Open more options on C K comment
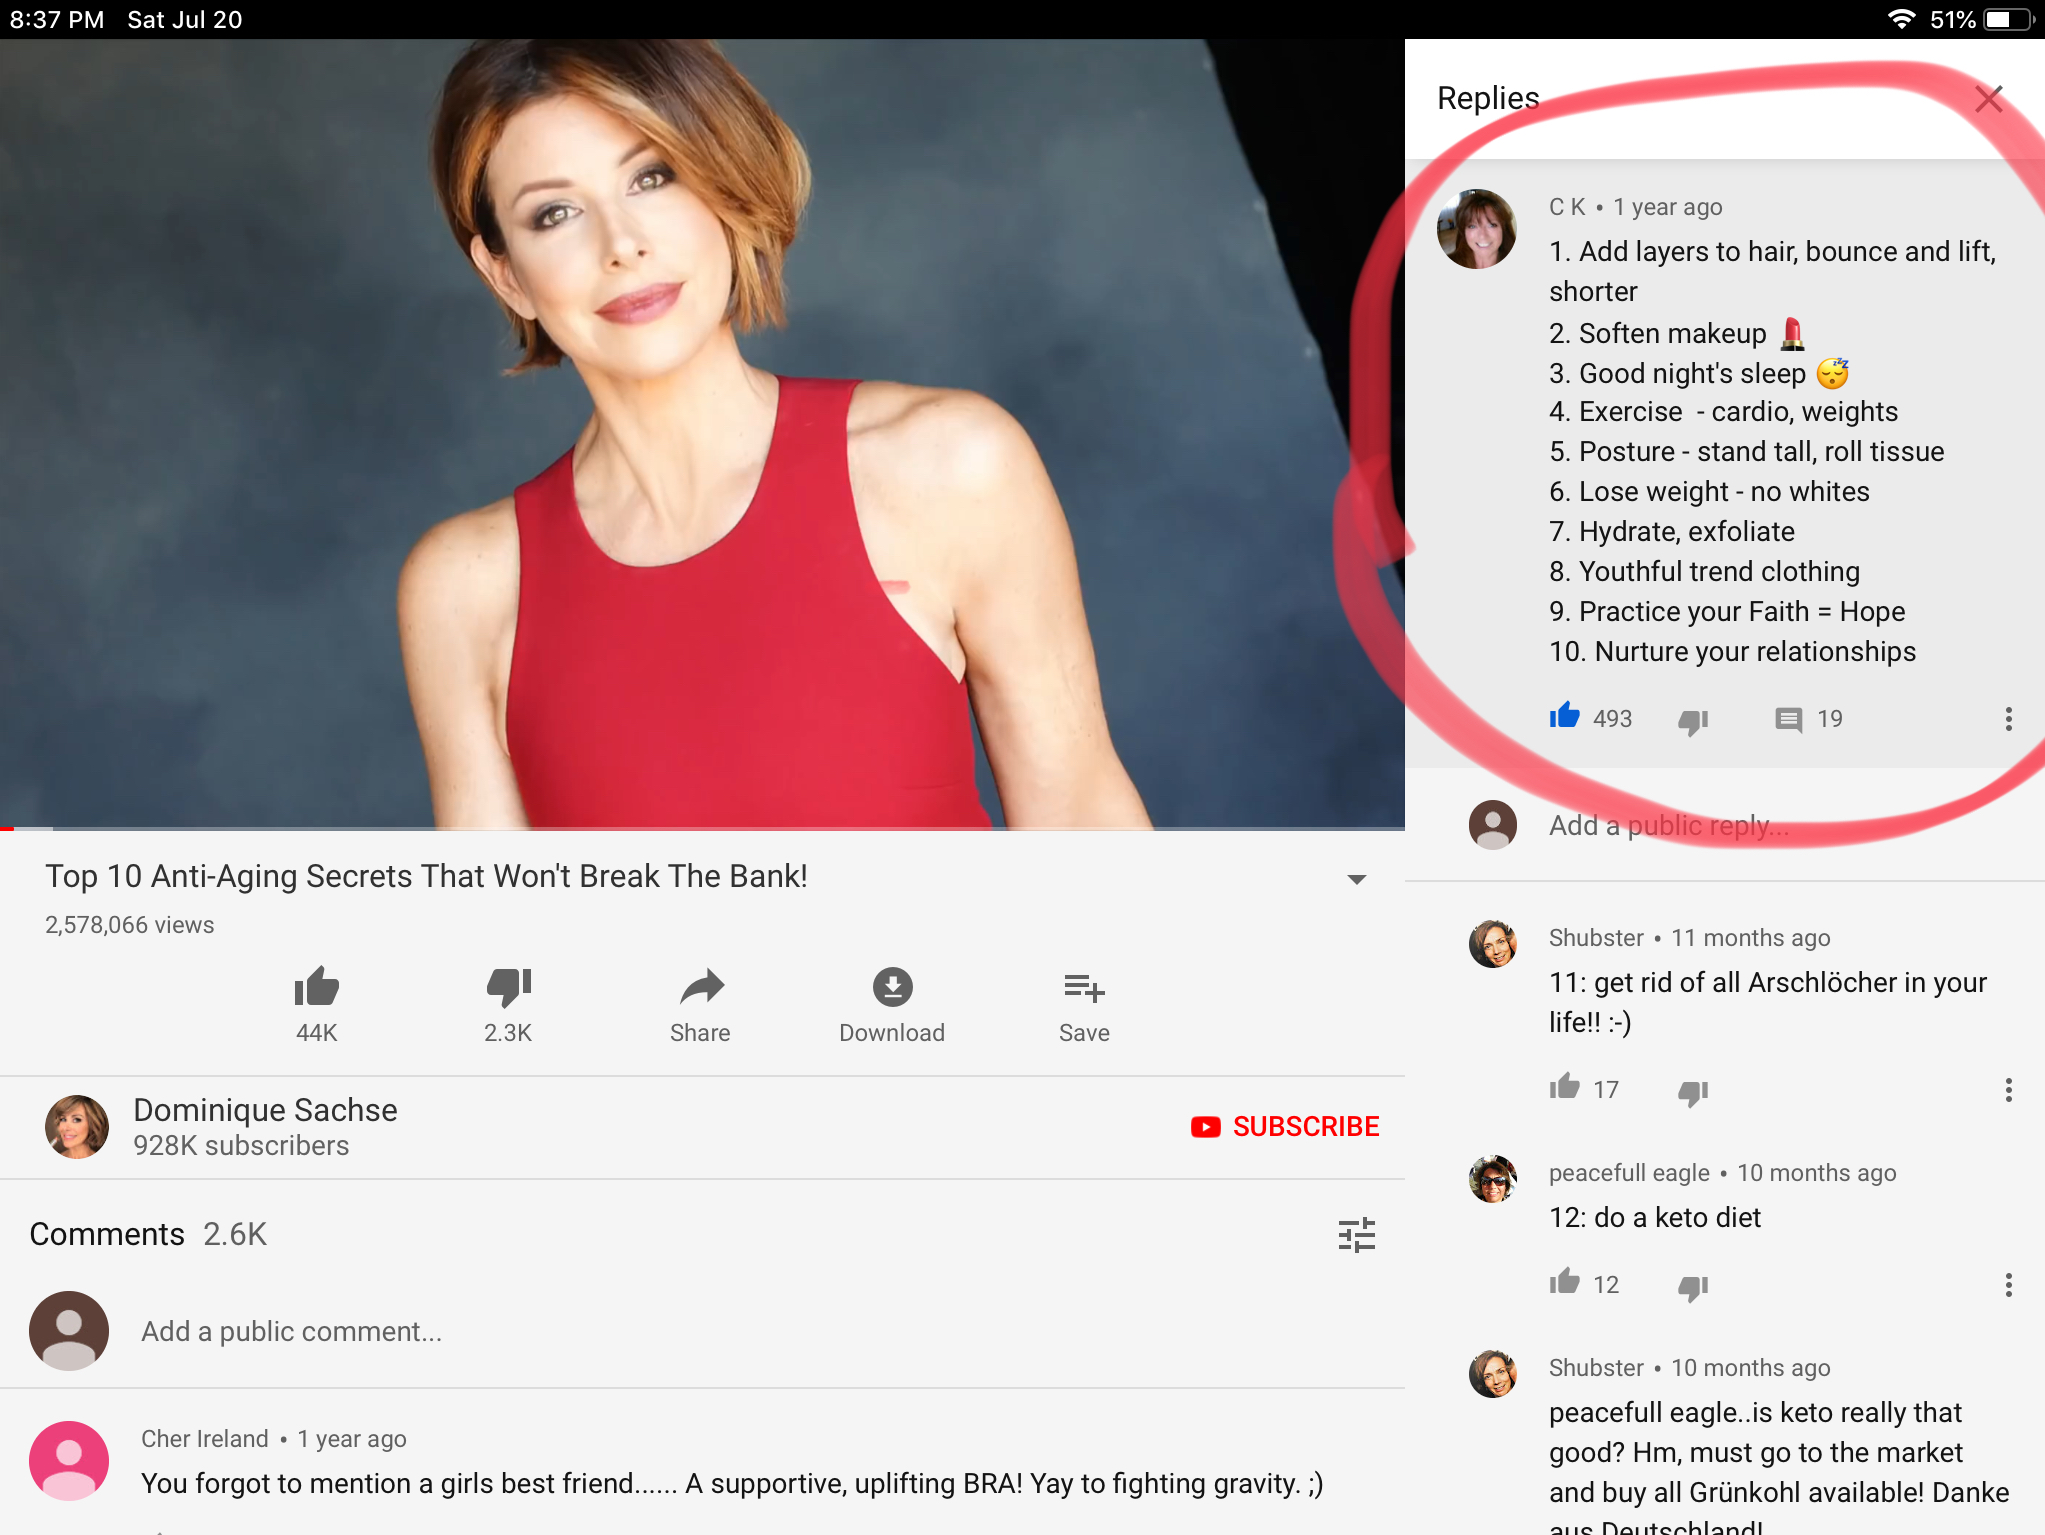This screenshot has width=2045, height=1535. click(2008, 719)
